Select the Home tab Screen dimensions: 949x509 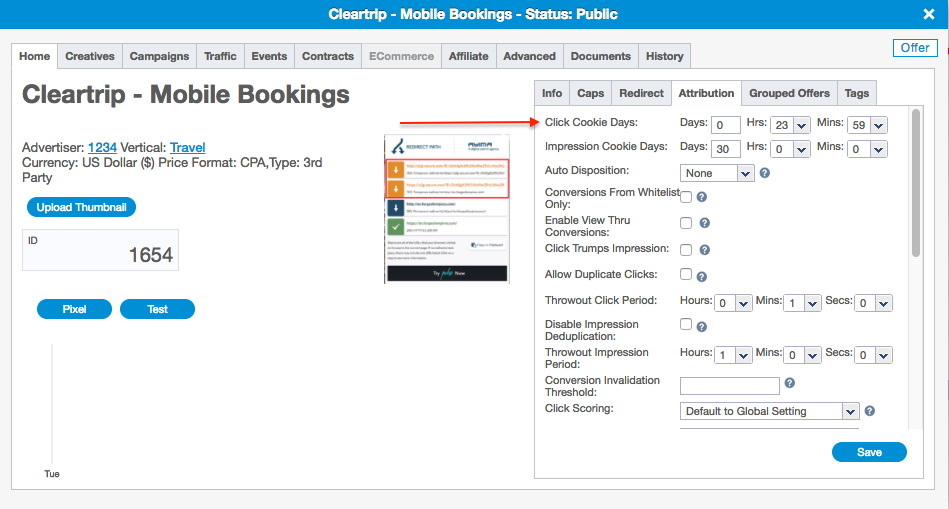(x=34, y=56)
